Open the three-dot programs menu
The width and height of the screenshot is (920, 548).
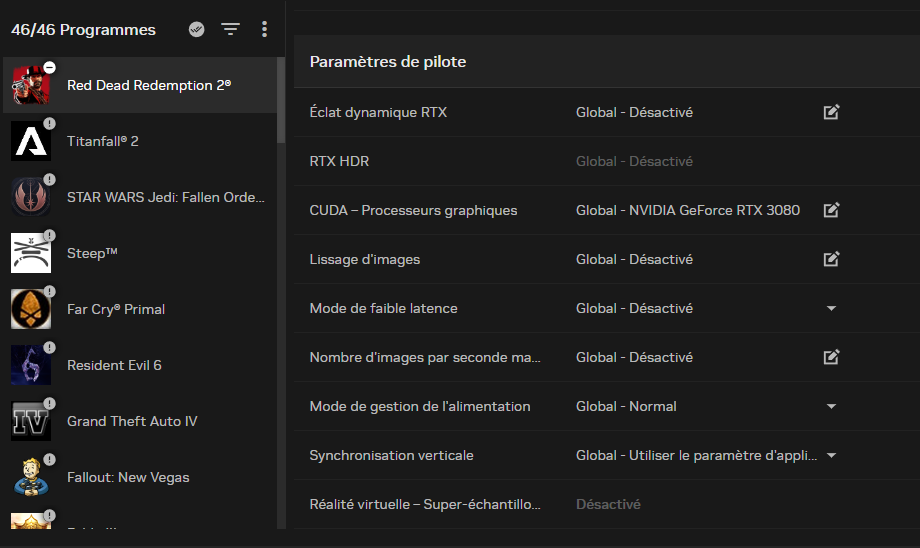pyautogui.click(x=264, y=29)
